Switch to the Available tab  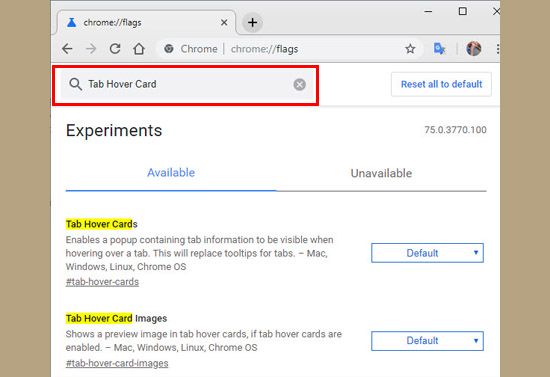point(171,173)
